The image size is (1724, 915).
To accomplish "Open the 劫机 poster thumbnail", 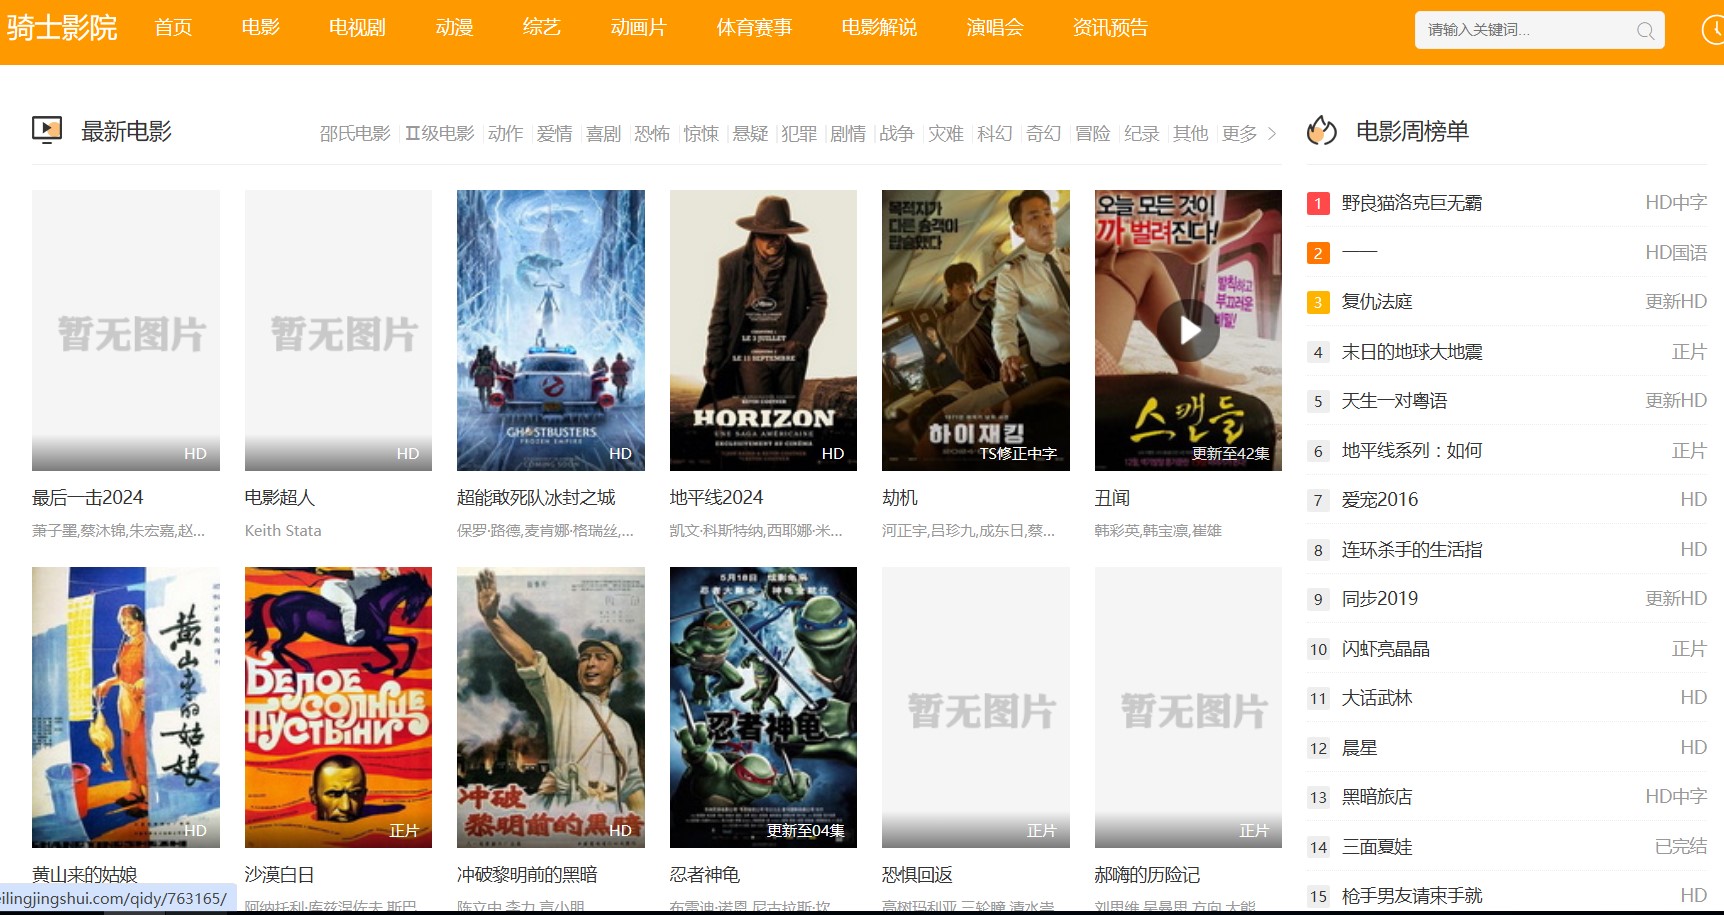I will coord(976,330).
